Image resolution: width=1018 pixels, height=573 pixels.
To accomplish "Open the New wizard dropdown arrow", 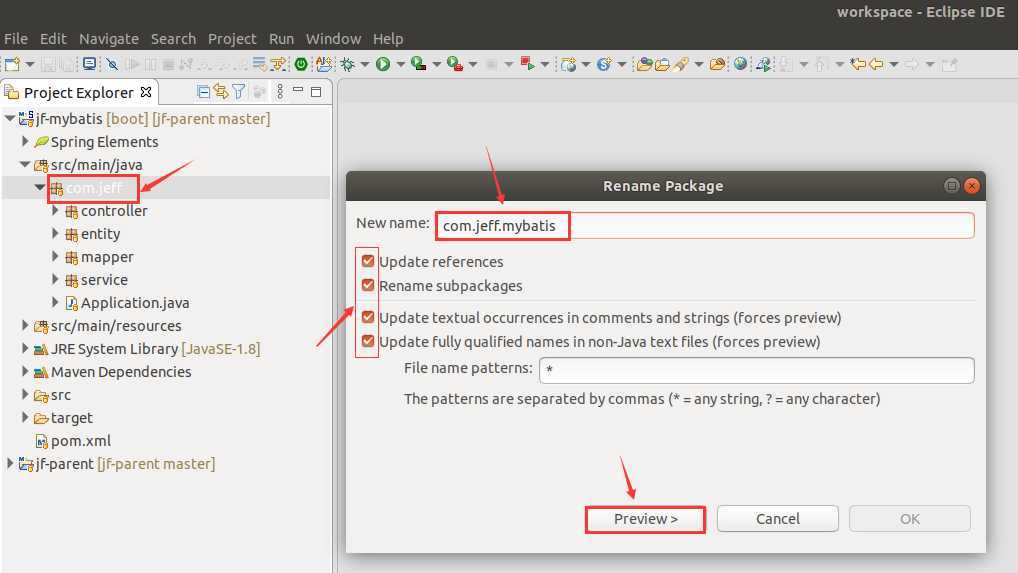I will coord(29,64).
